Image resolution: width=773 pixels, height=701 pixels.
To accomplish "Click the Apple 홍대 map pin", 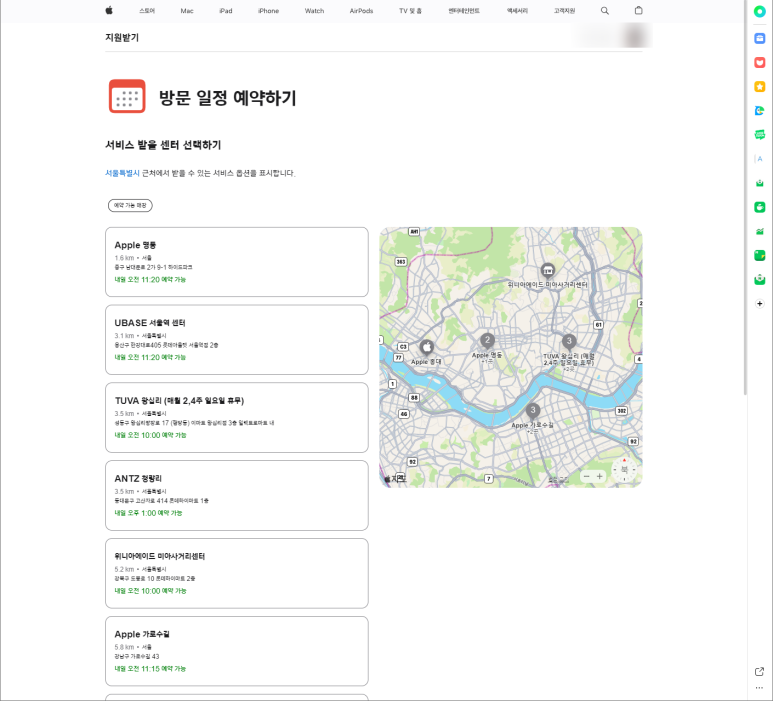I will tap(426, 347).
